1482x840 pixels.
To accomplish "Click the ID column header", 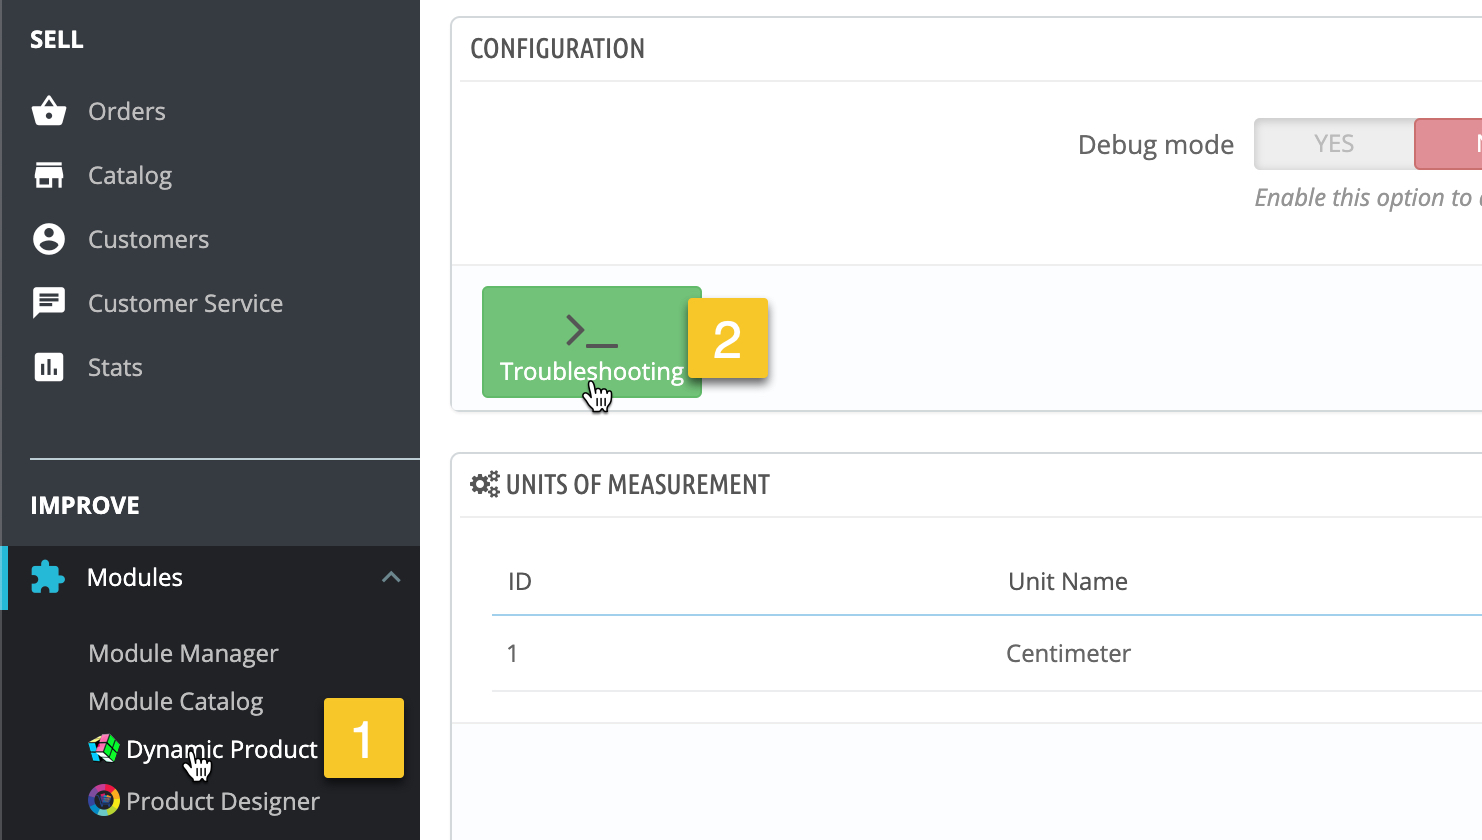I will (x=519, y=581).
